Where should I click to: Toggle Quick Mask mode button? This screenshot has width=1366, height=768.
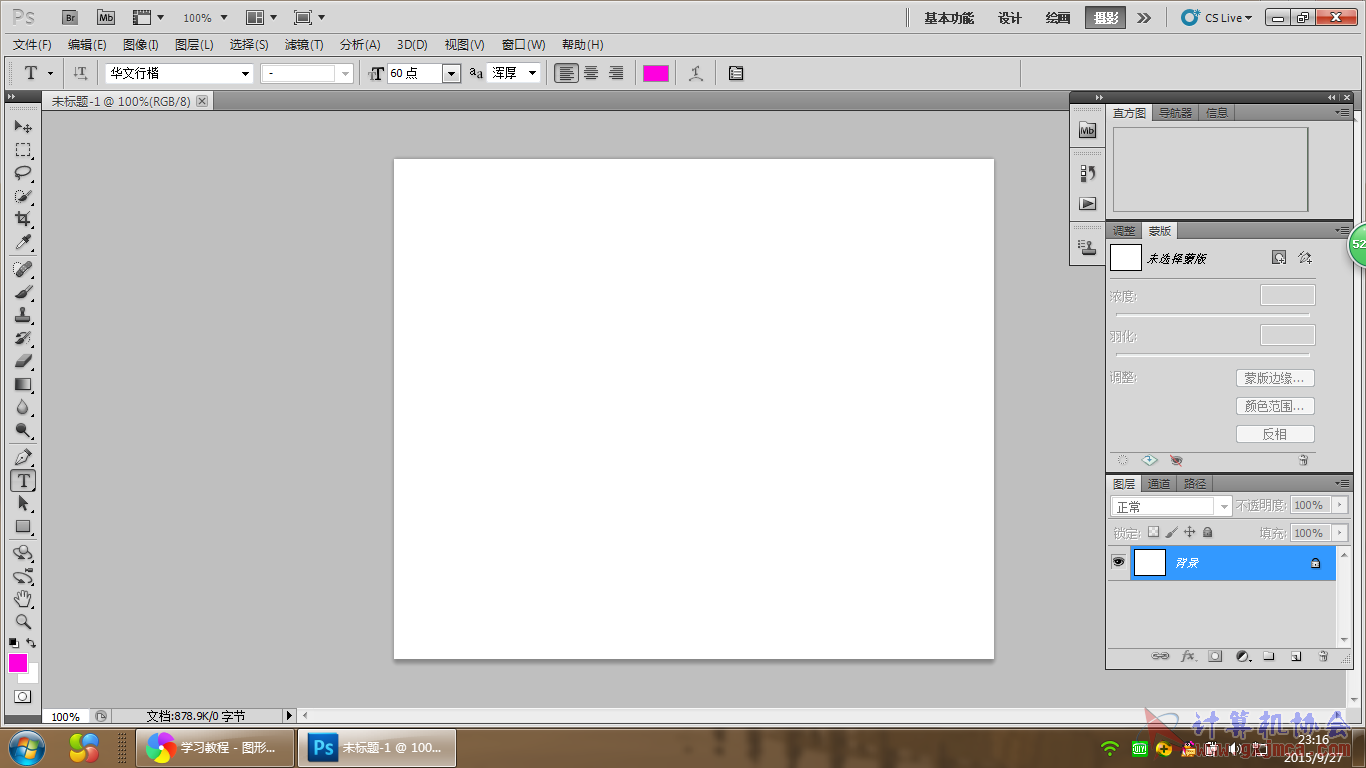(23, 696)
